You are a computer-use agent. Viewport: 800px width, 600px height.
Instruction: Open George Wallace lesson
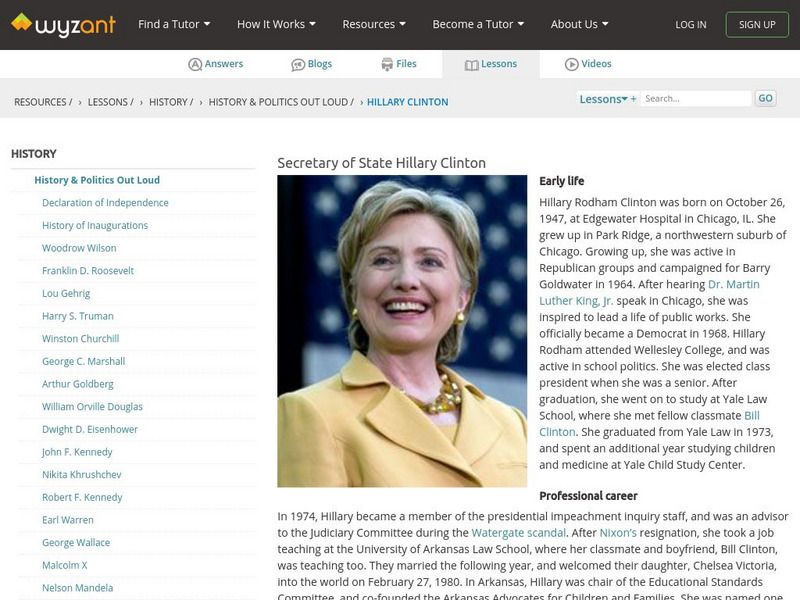pyautogui.click(x=76, y=542)
